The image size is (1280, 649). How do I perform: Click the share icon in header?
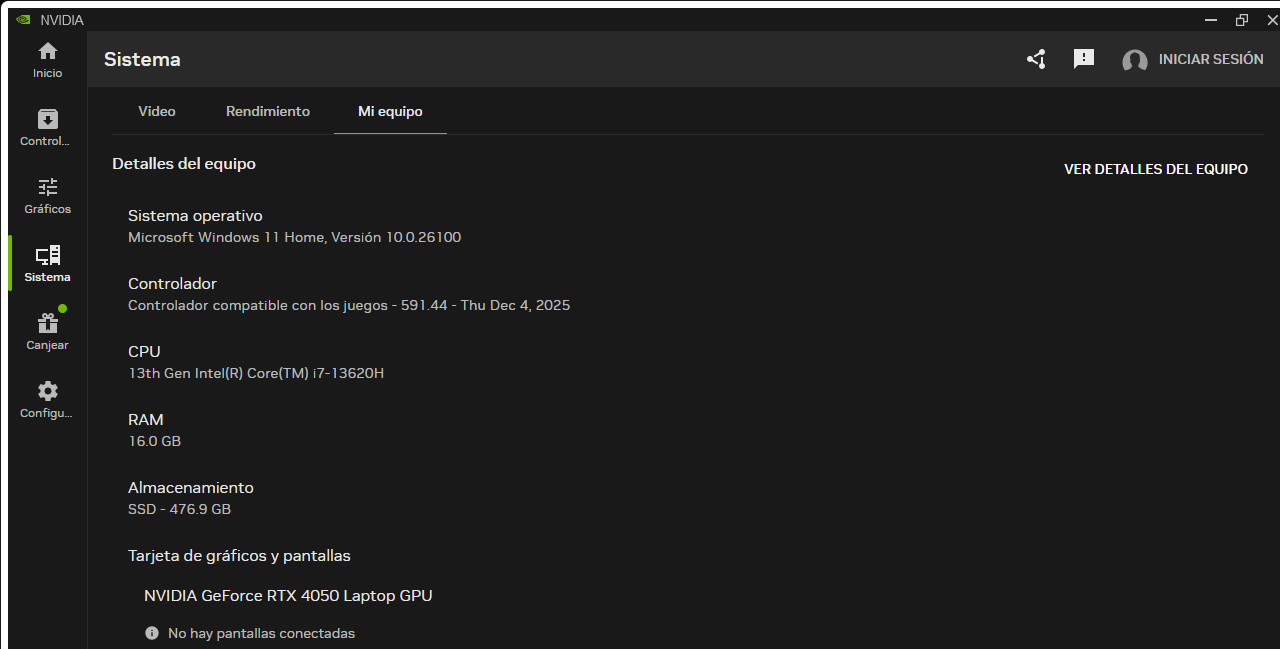pos(1036,59)
